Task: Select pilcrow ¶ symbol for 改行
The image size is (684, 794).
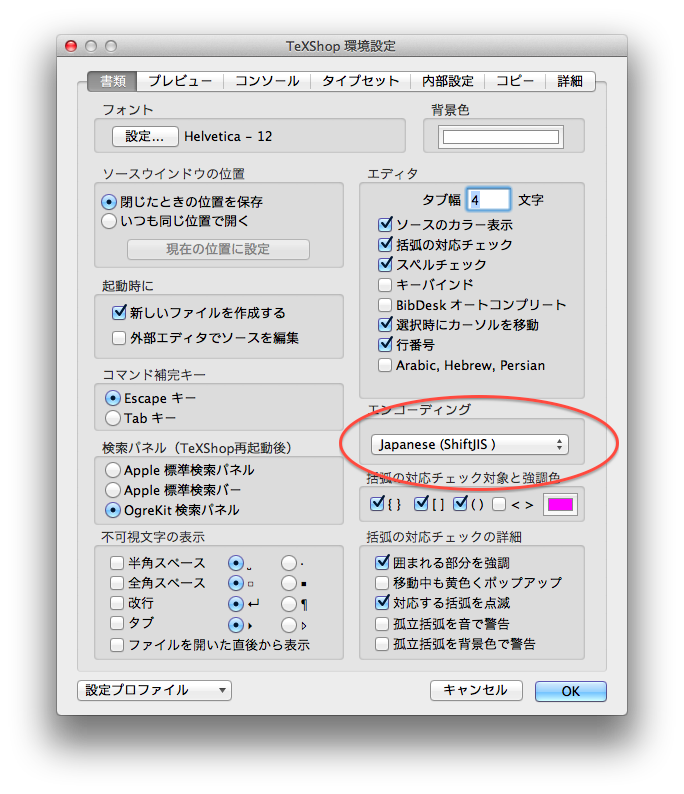Action: 289,604
